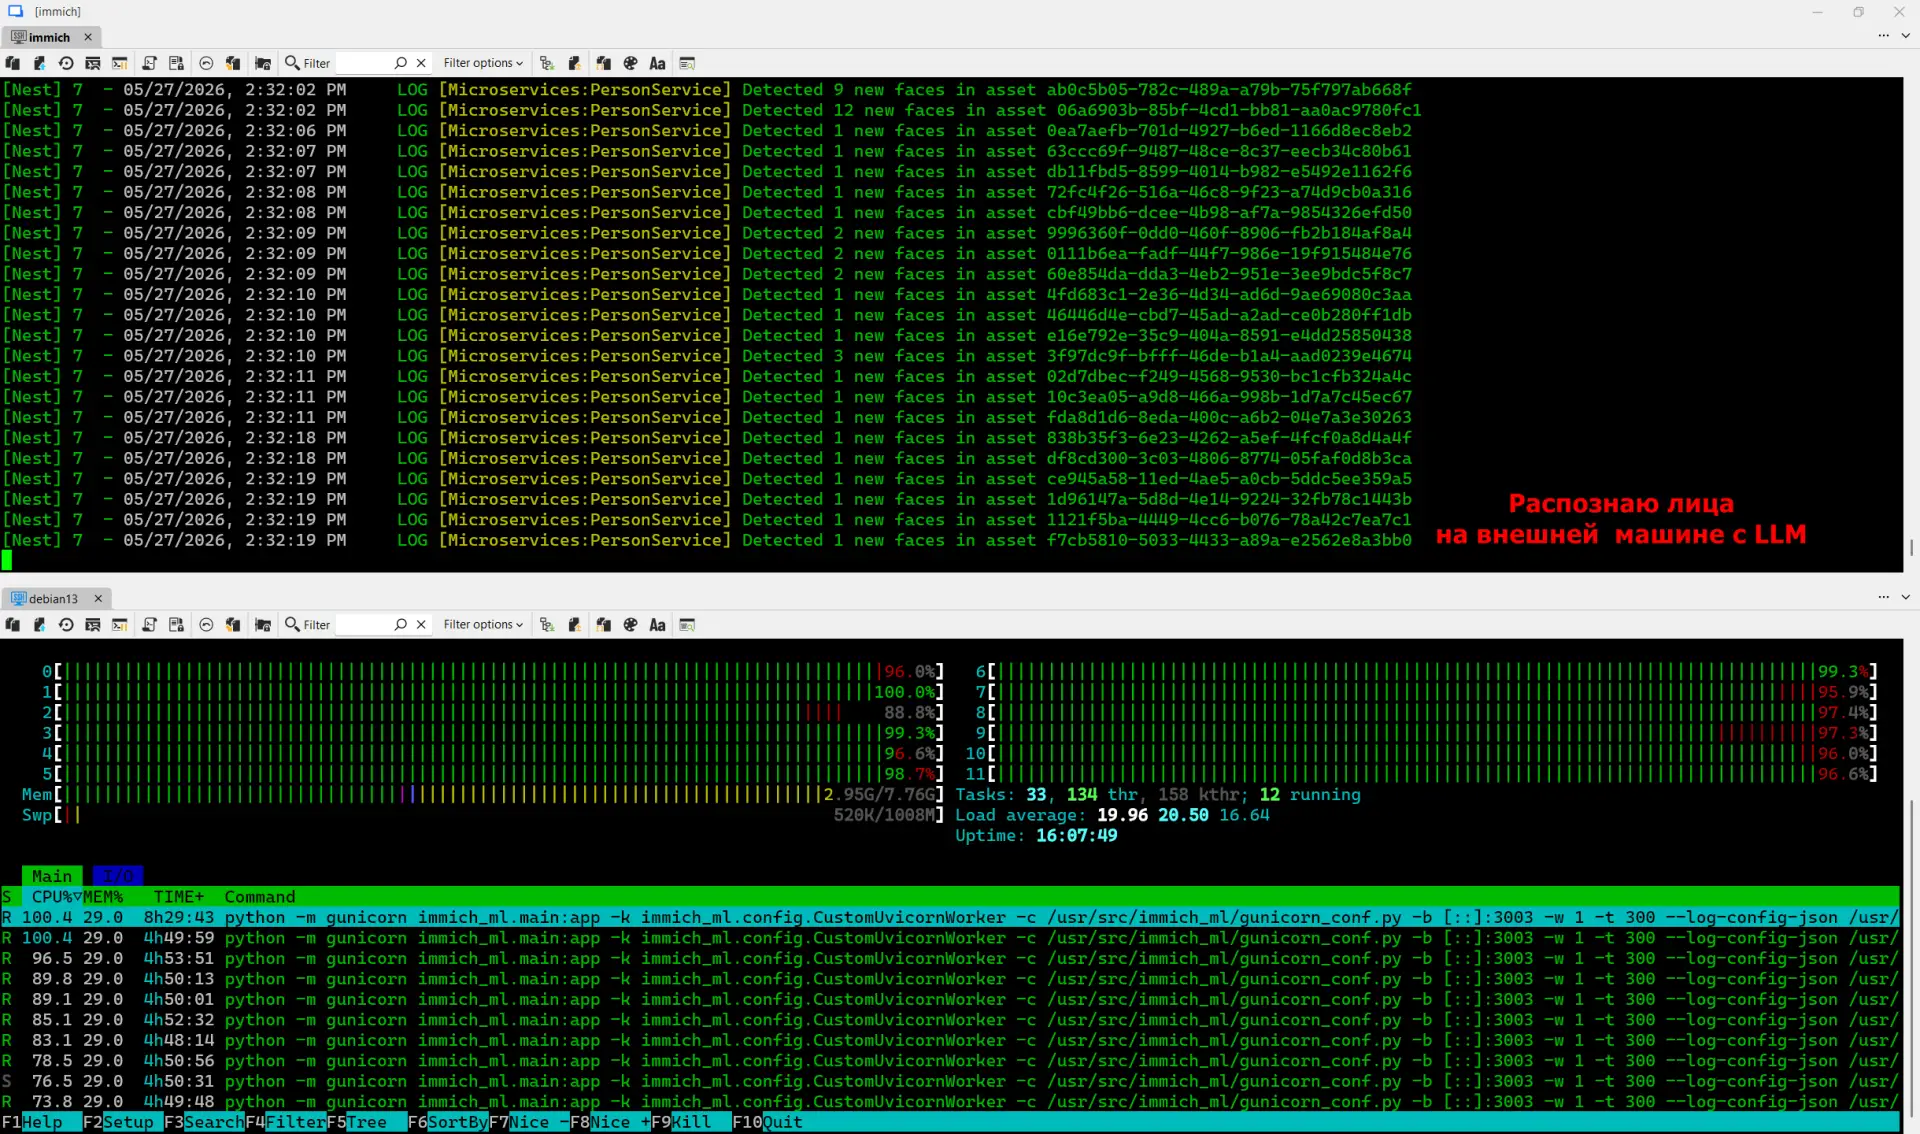Click F1 Help in htop footer

(32, 1122)
